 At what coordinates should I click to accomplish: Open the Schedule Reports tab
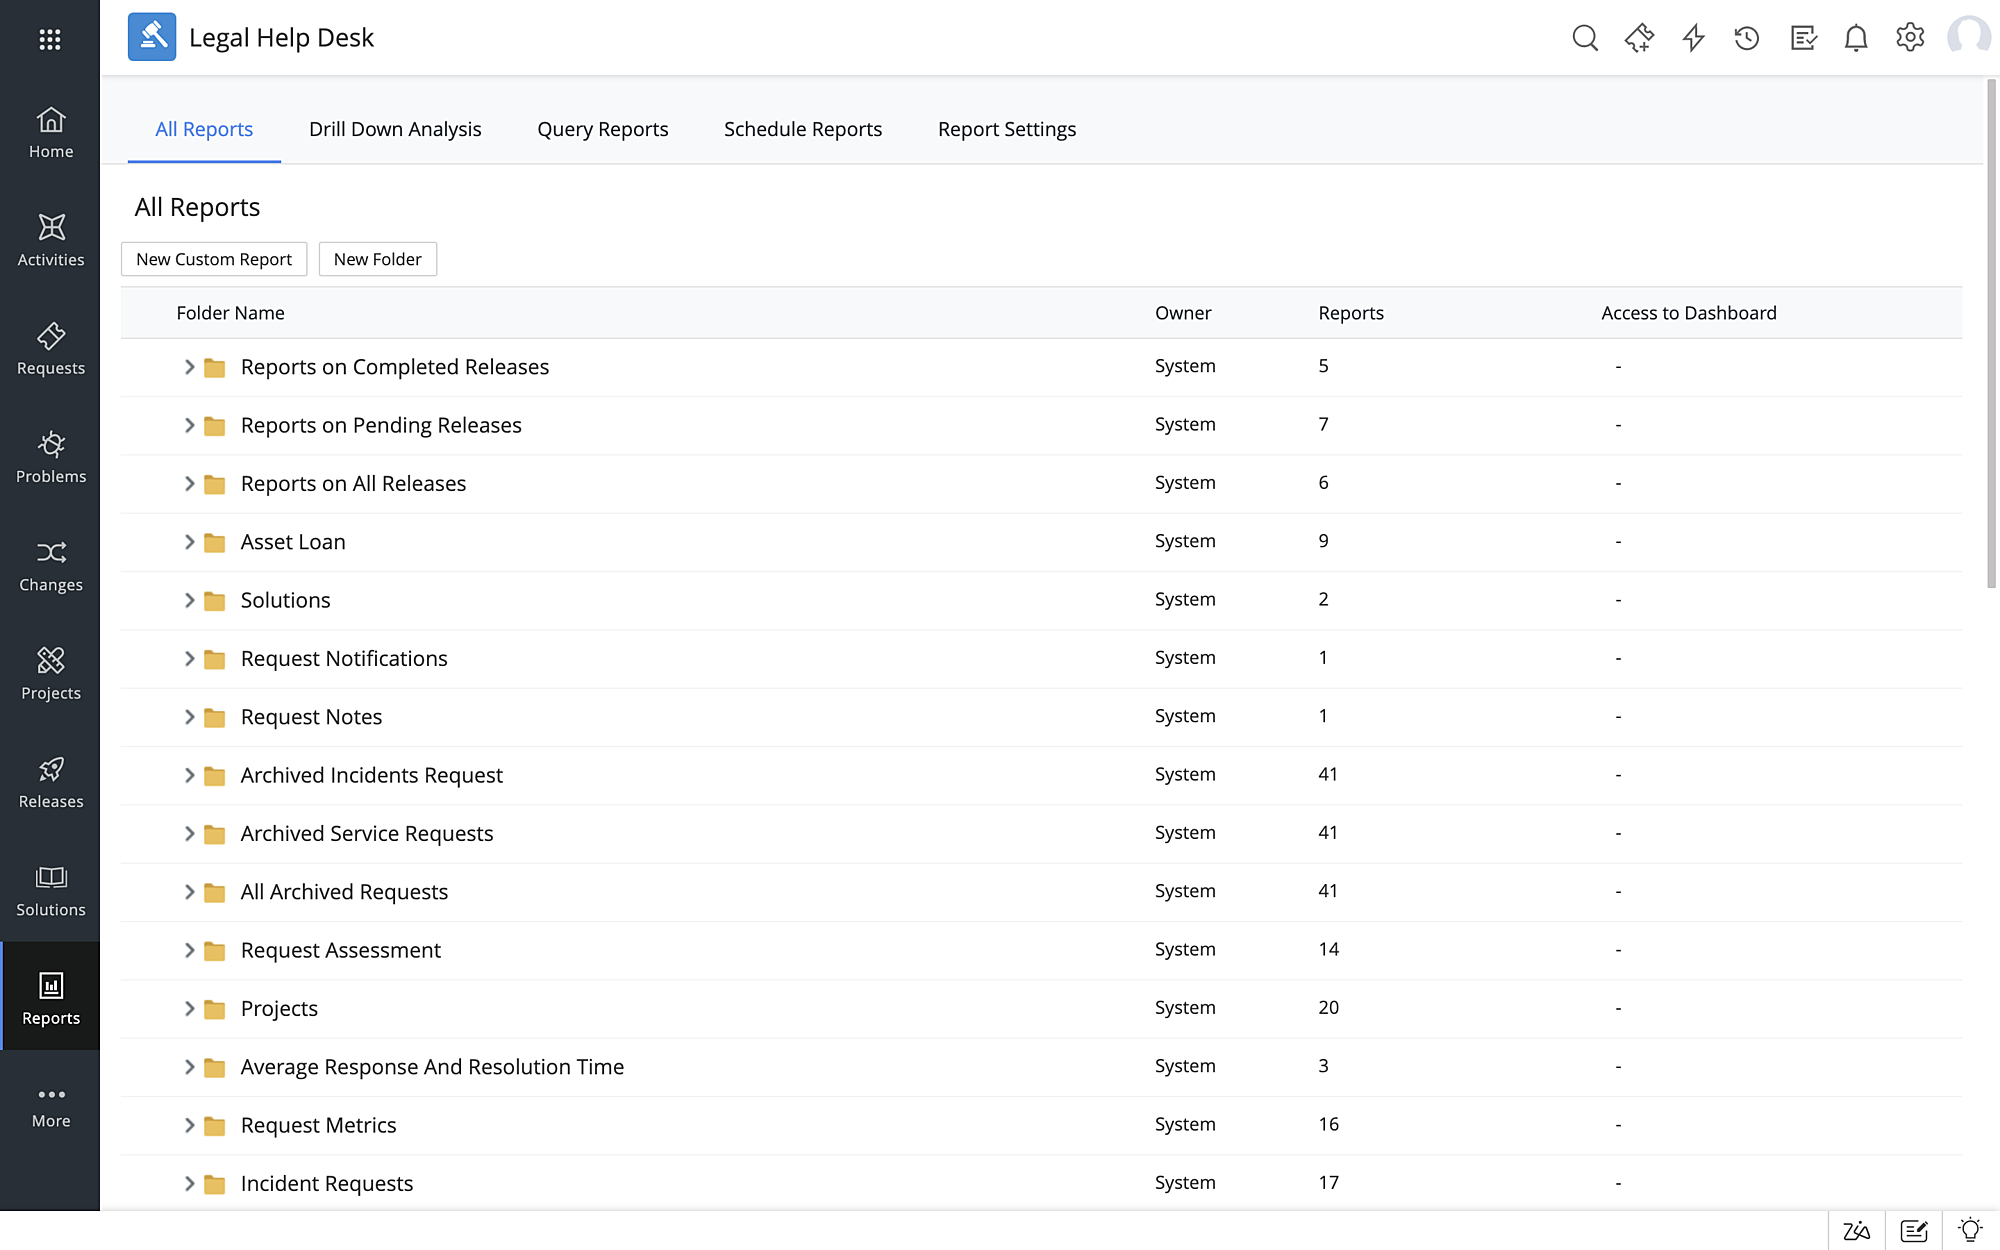tap(802, 128)
